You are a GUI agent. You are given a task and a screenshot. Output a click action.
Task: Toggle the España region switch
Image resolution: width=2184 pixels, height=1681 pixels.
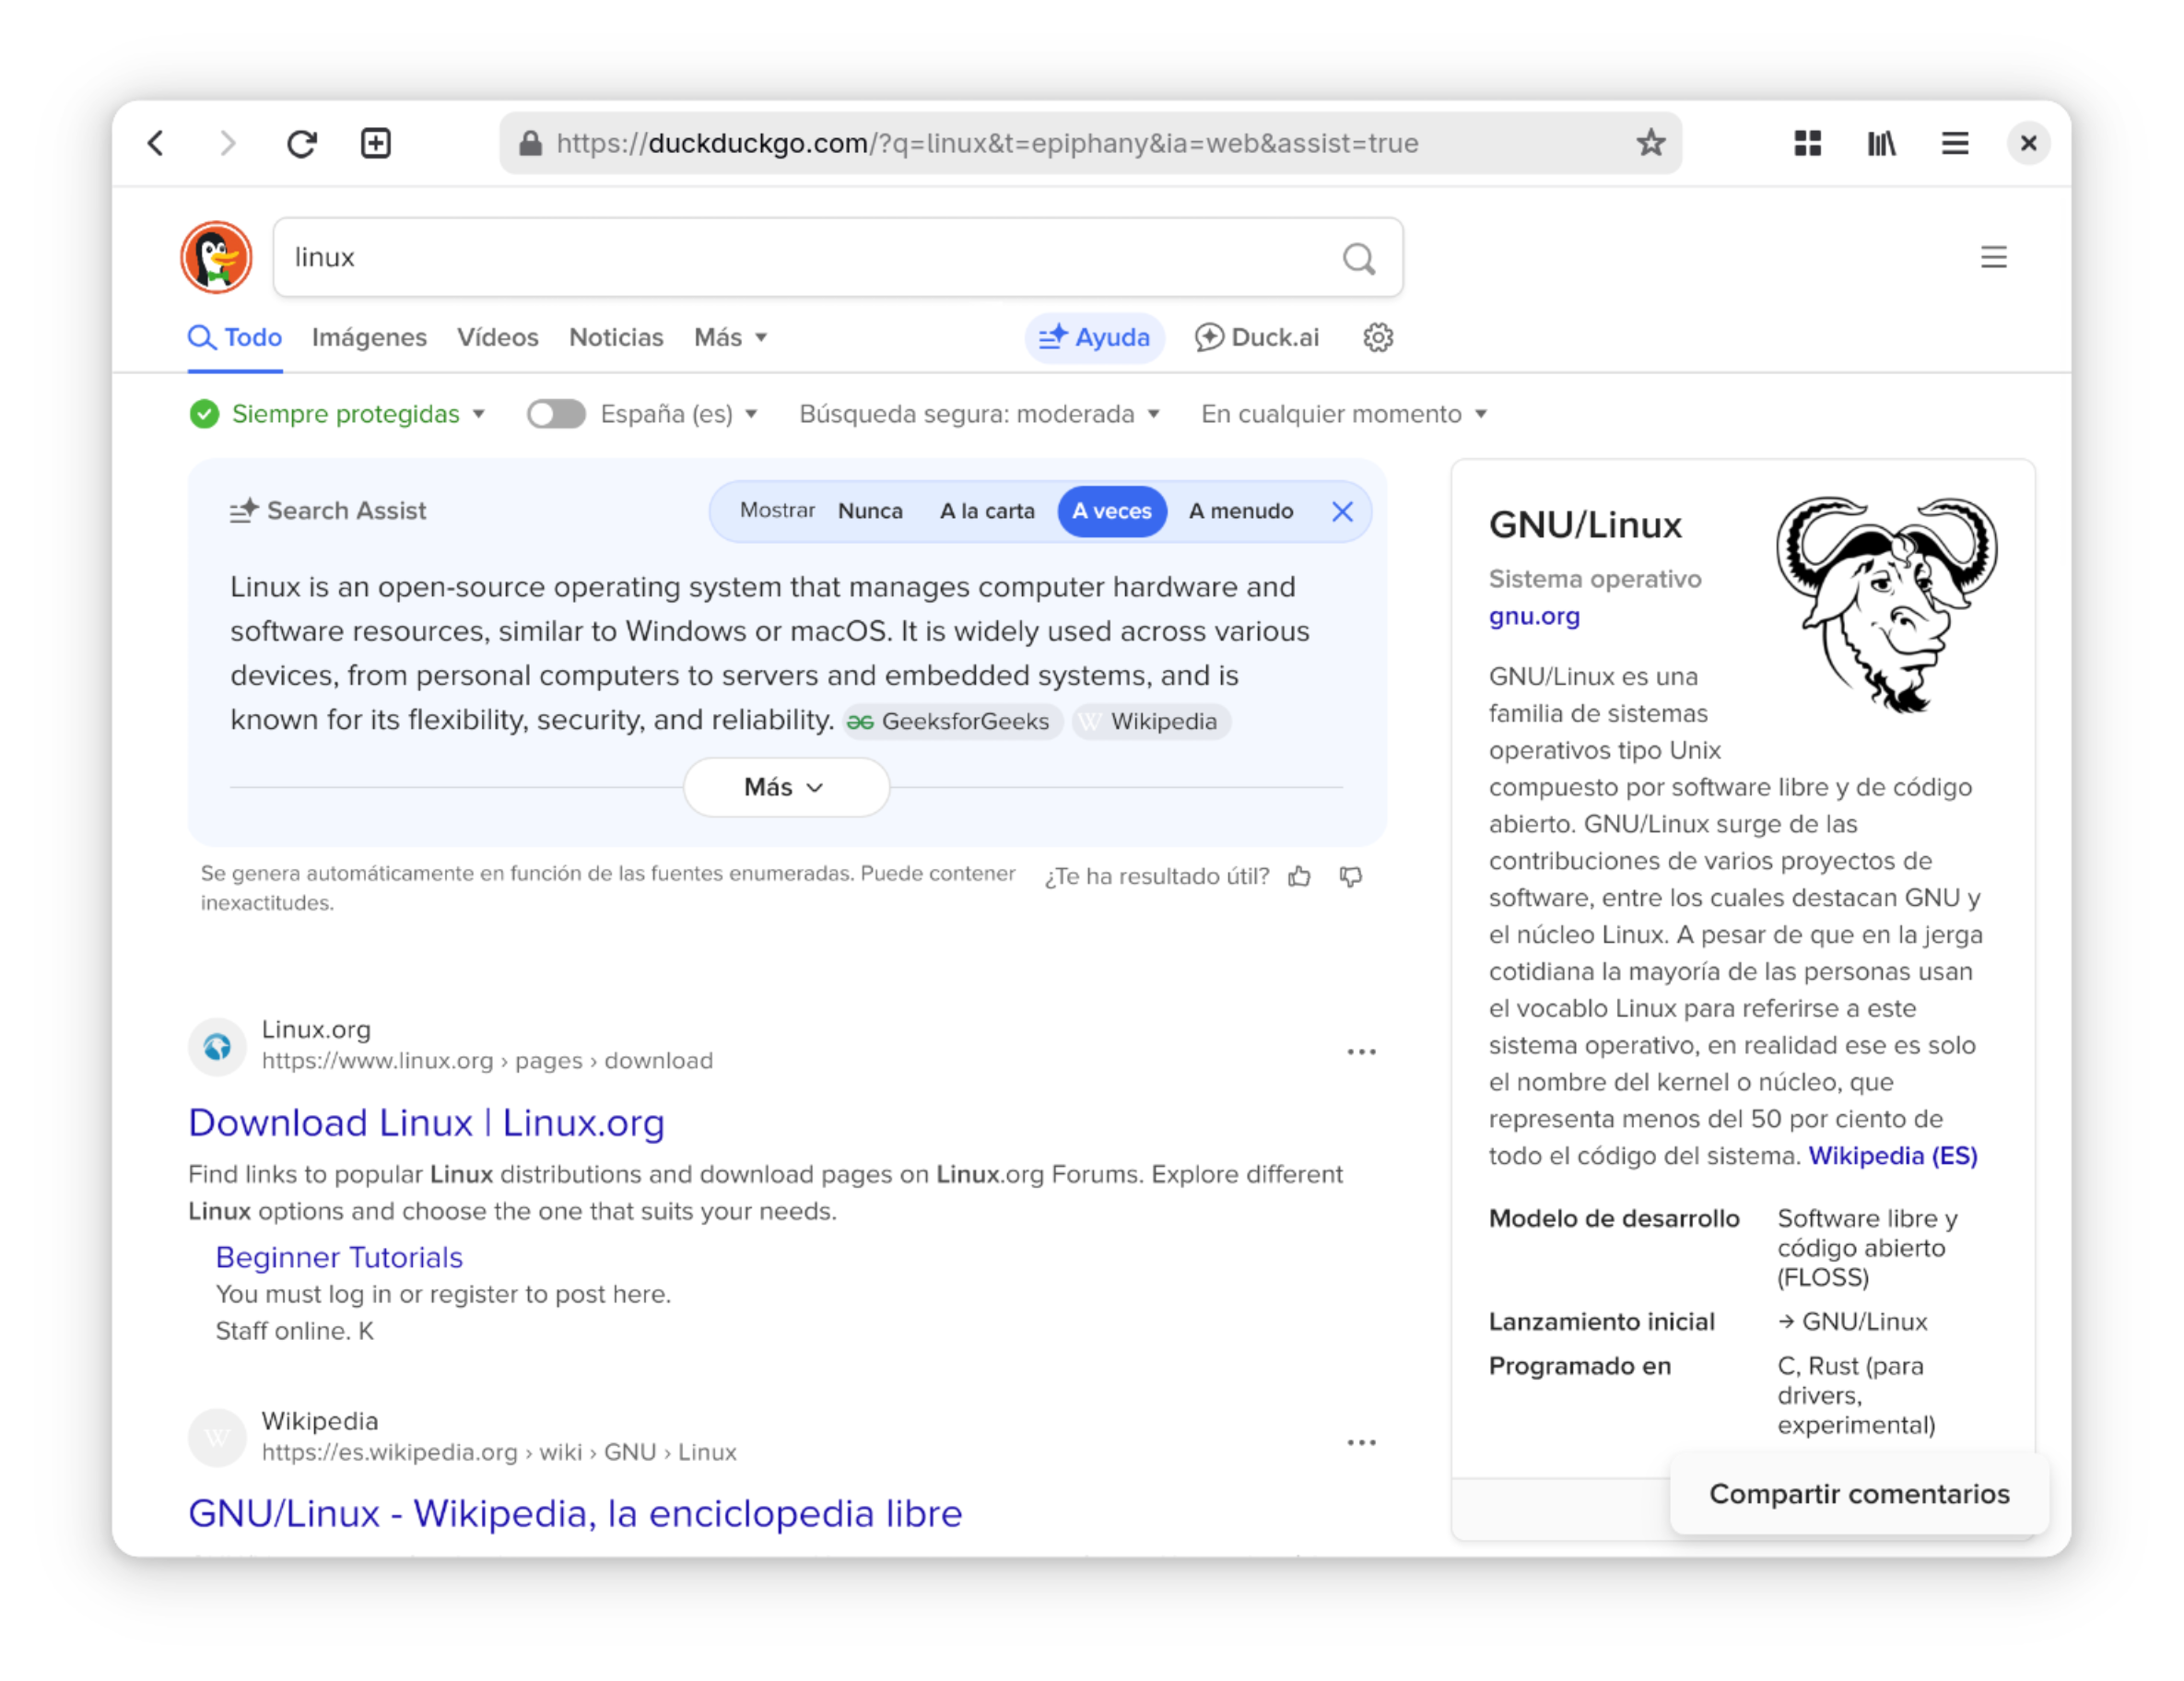[556, 414]
